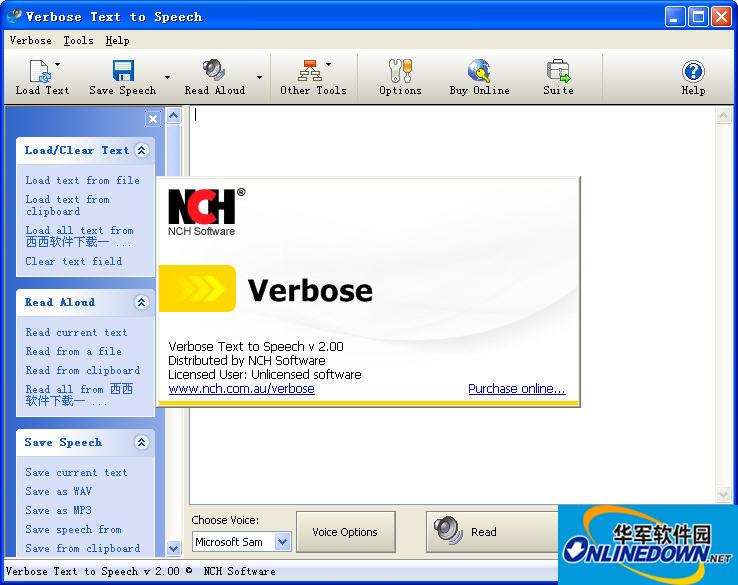Click the Save Speech floppy disk icon
This screenshot has height=585, width=738.
123,71
